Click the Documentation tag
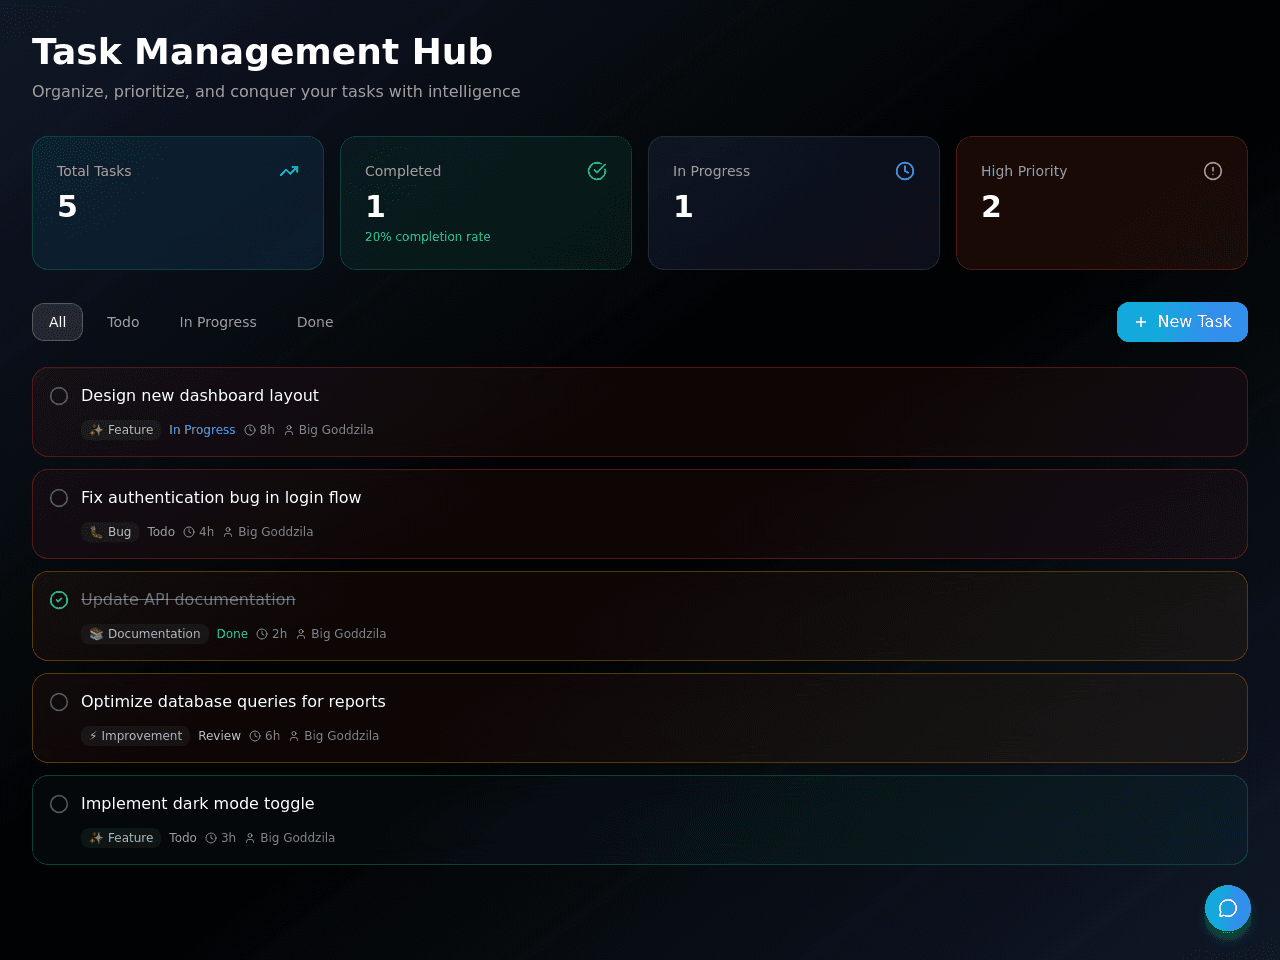This screenshot has height=960, width=1280. 145,634
